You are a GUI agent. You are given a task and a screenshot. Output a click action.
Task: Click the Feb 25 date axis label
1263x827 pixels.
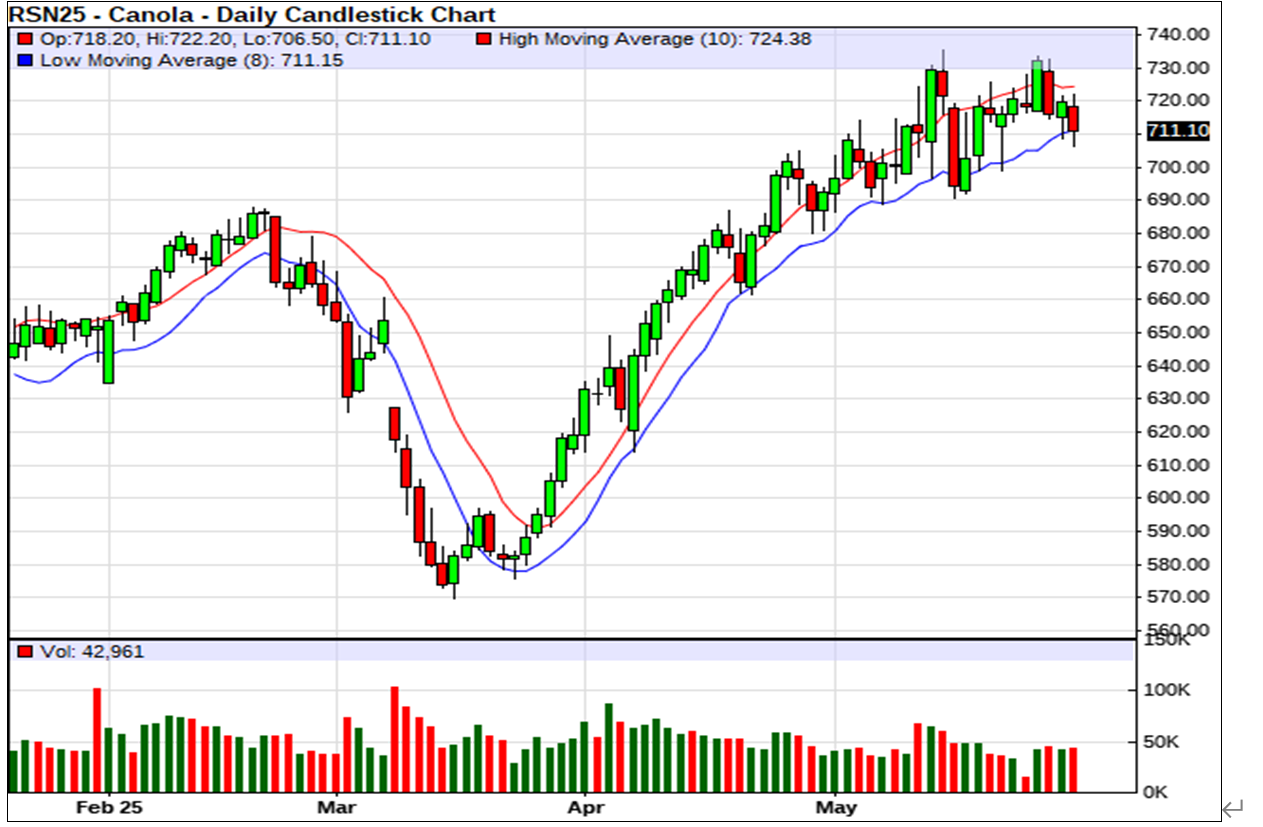(109, 807)
